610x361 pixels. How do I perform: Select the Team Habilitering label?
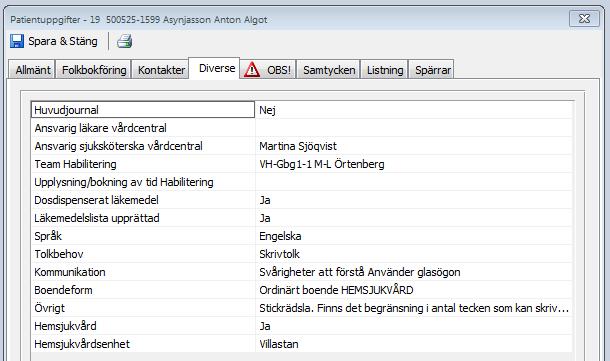point(75,164)
